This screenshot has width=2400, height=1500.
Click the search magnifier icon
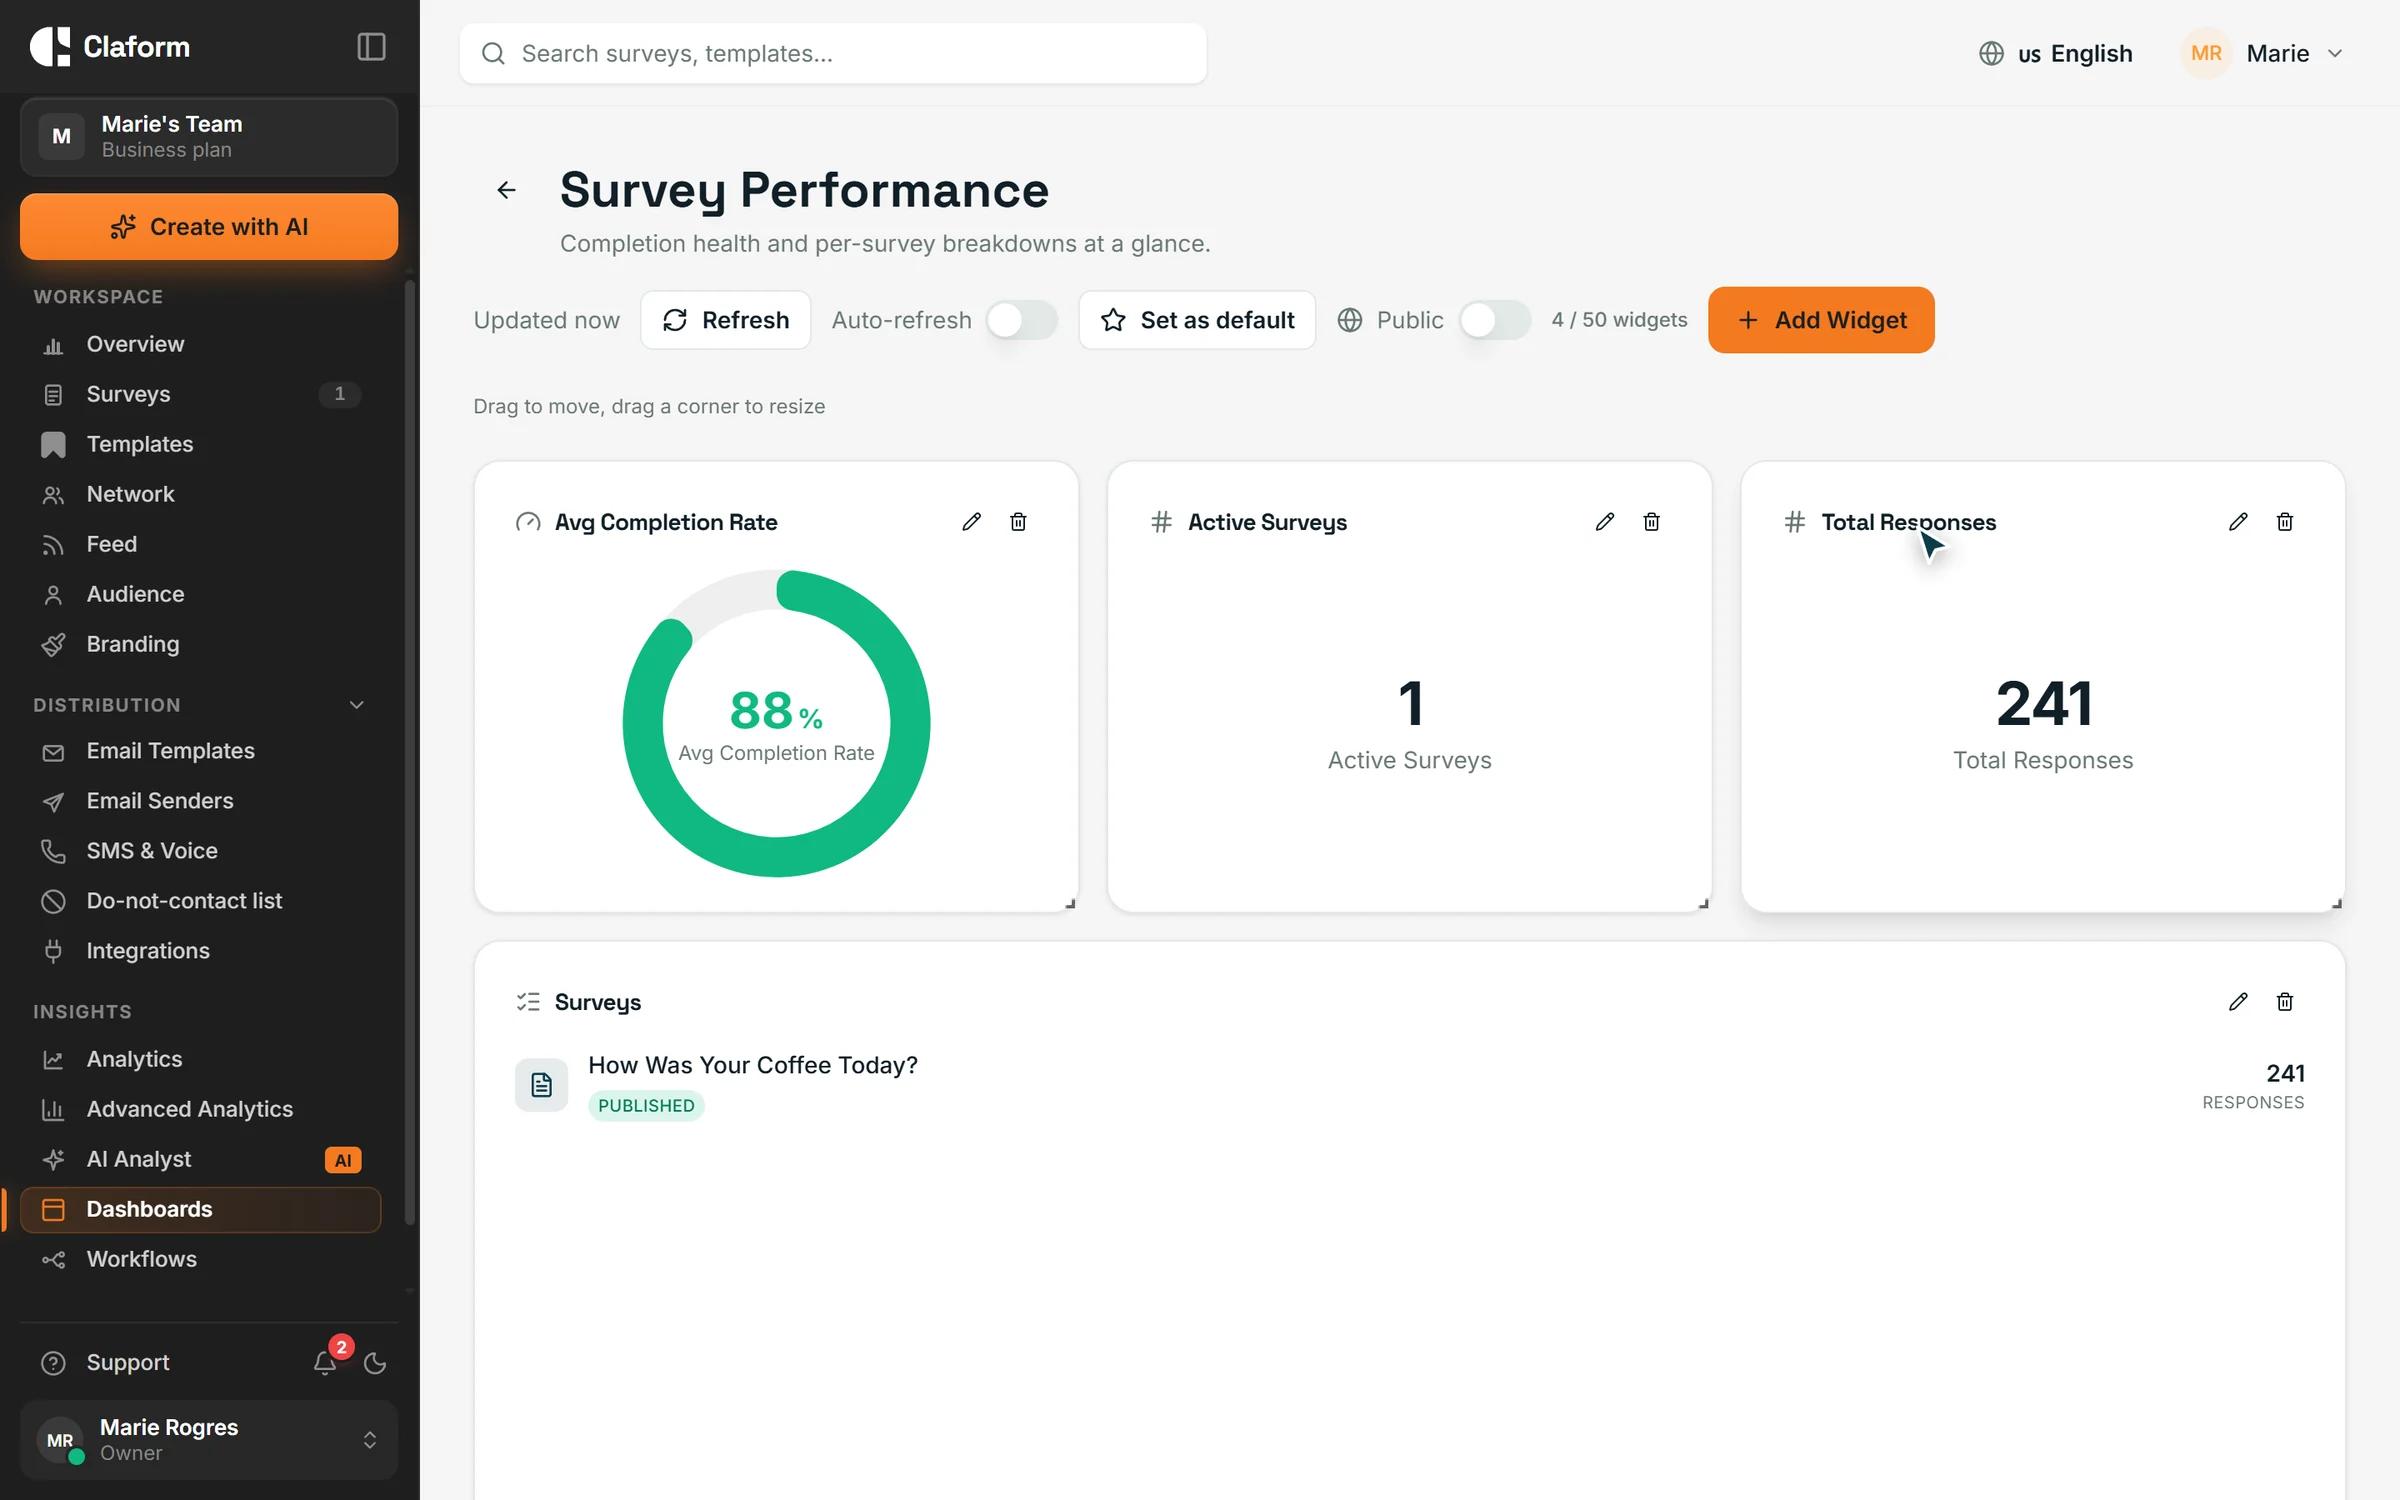pos(493,53)
